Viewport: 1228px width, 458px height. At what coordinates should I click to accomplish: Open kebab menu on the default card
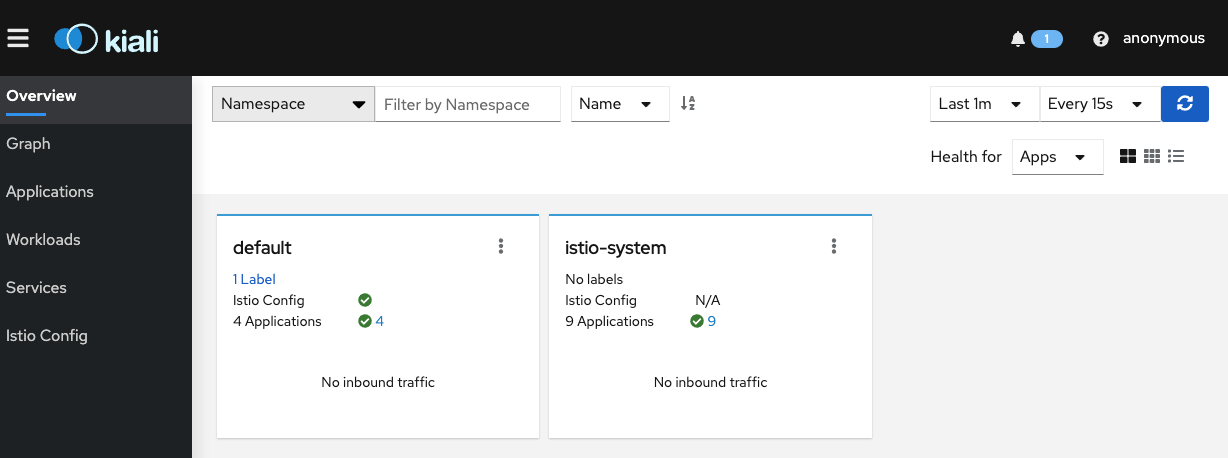point(501,246)
